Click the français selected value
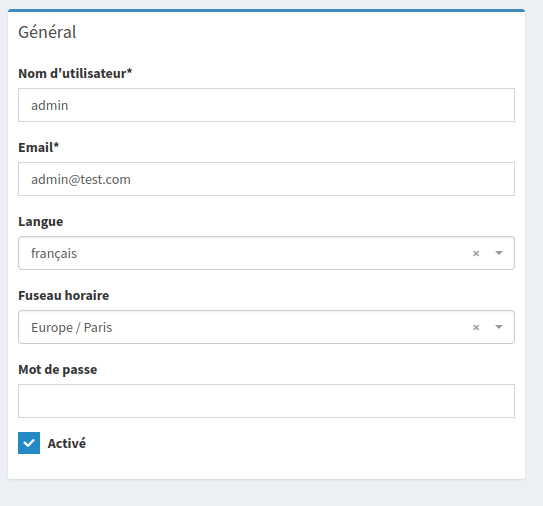The image size is (543, 506). click(54, 254)
